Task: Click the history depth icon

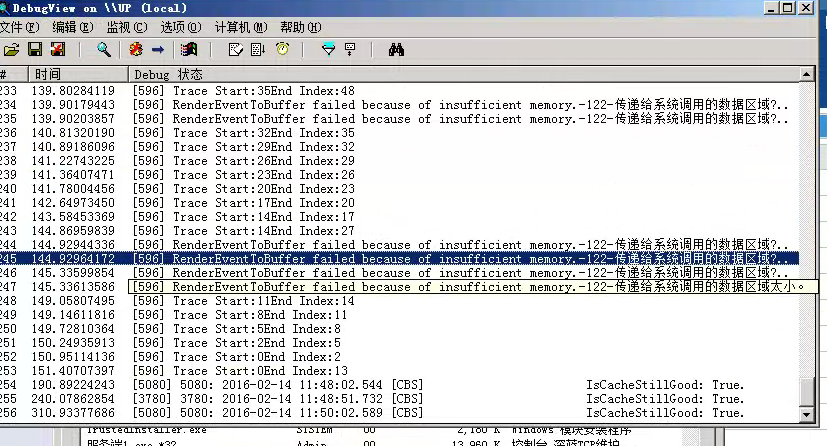Action: pyautogui.click(x=350, y=49)
